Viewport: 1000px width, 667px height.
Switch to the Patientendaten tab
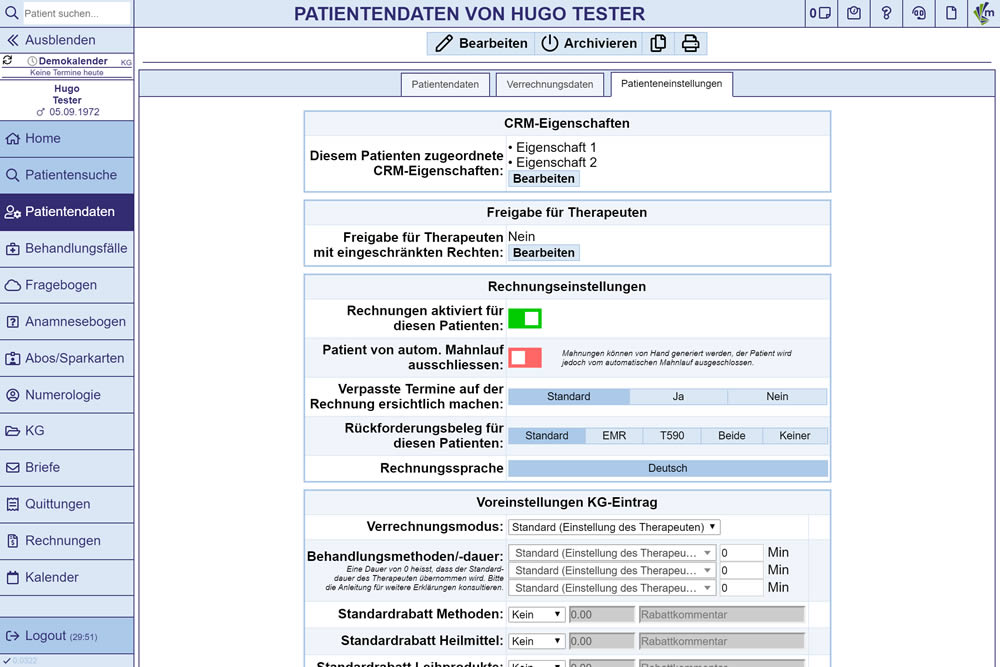coord(445,85)
